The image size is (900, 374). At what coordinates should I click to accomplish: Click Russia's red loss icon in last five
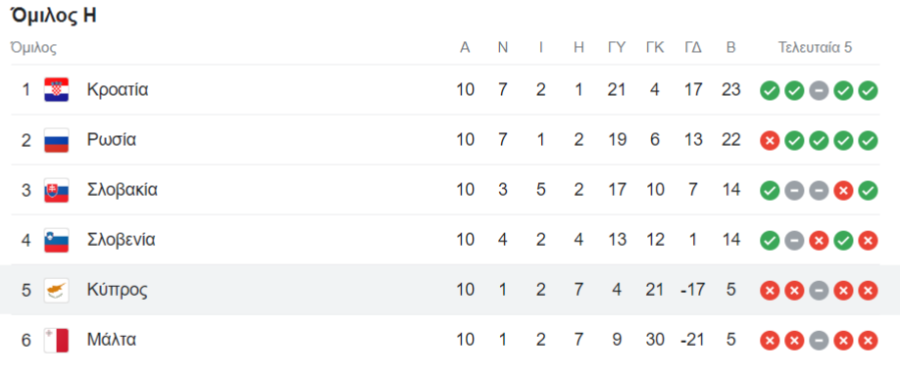(770, 141)
